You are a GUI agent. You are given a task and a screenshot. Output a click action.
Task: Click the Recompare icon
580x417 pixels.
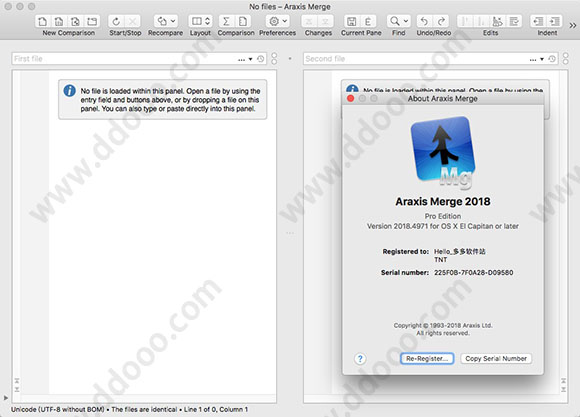coord(162,21)
